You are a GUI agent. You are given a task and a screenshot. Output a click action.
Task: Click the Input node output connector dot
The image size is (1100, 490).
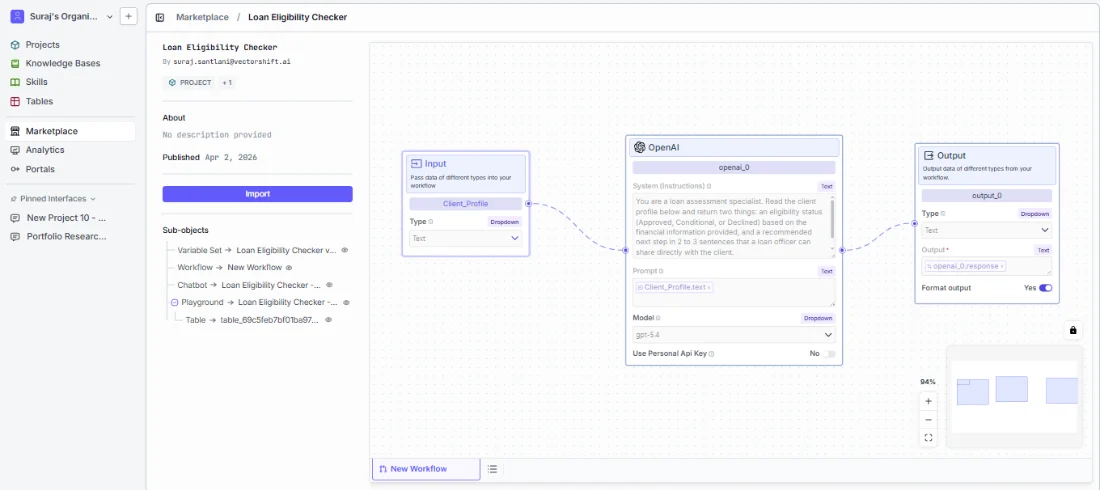(x=528, y=204)
